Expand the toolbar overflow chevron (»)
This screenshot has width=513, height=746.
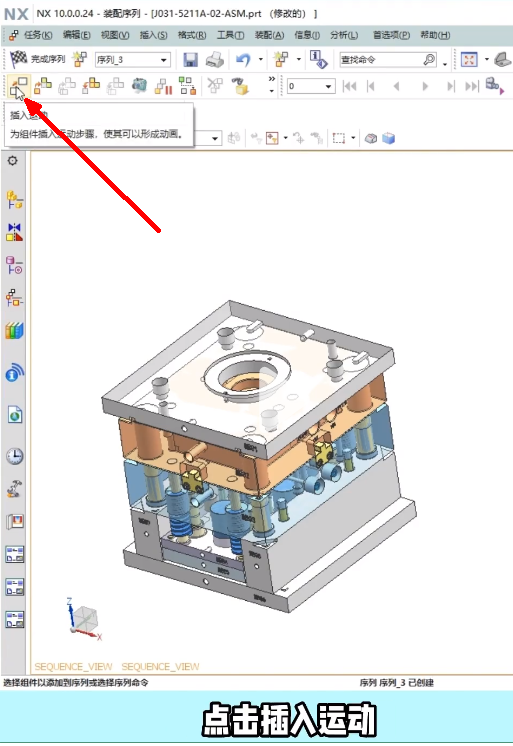click(x=272, y=79)
